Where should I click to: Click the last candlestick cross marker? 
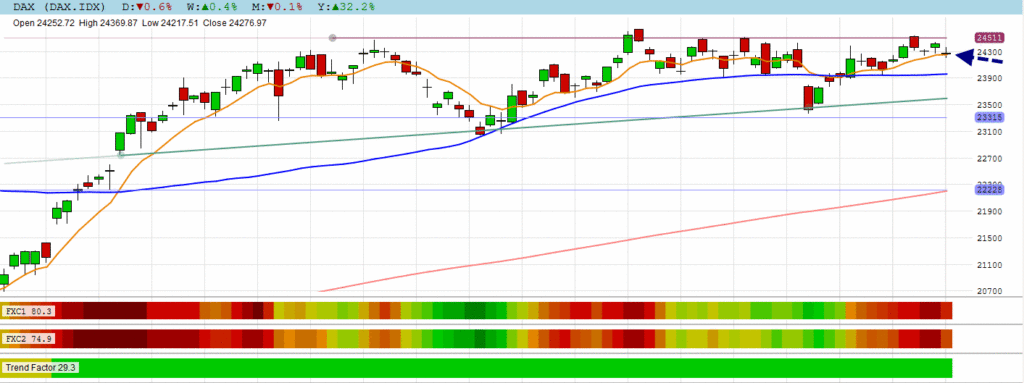click(x=946, y=54)
